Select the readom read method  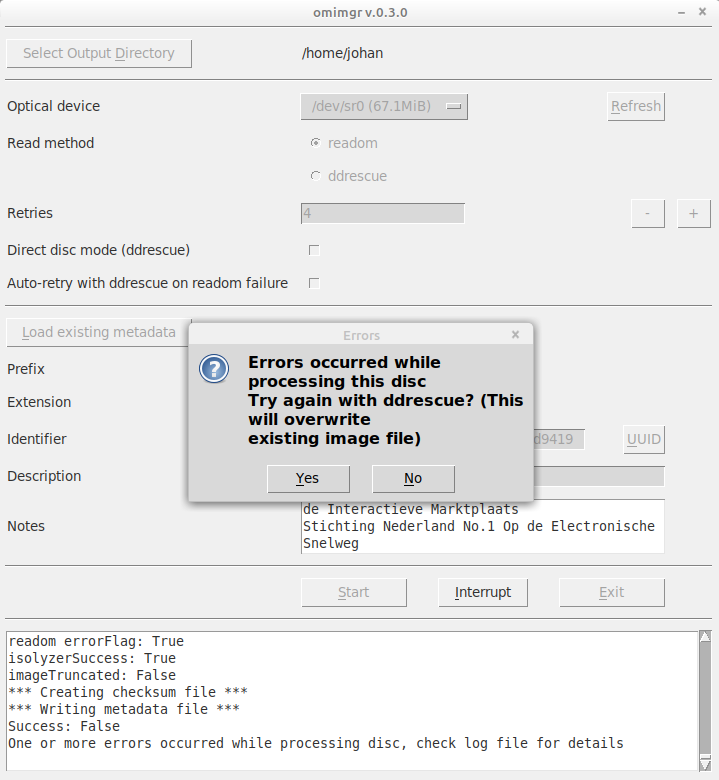[x=316, y=143]
